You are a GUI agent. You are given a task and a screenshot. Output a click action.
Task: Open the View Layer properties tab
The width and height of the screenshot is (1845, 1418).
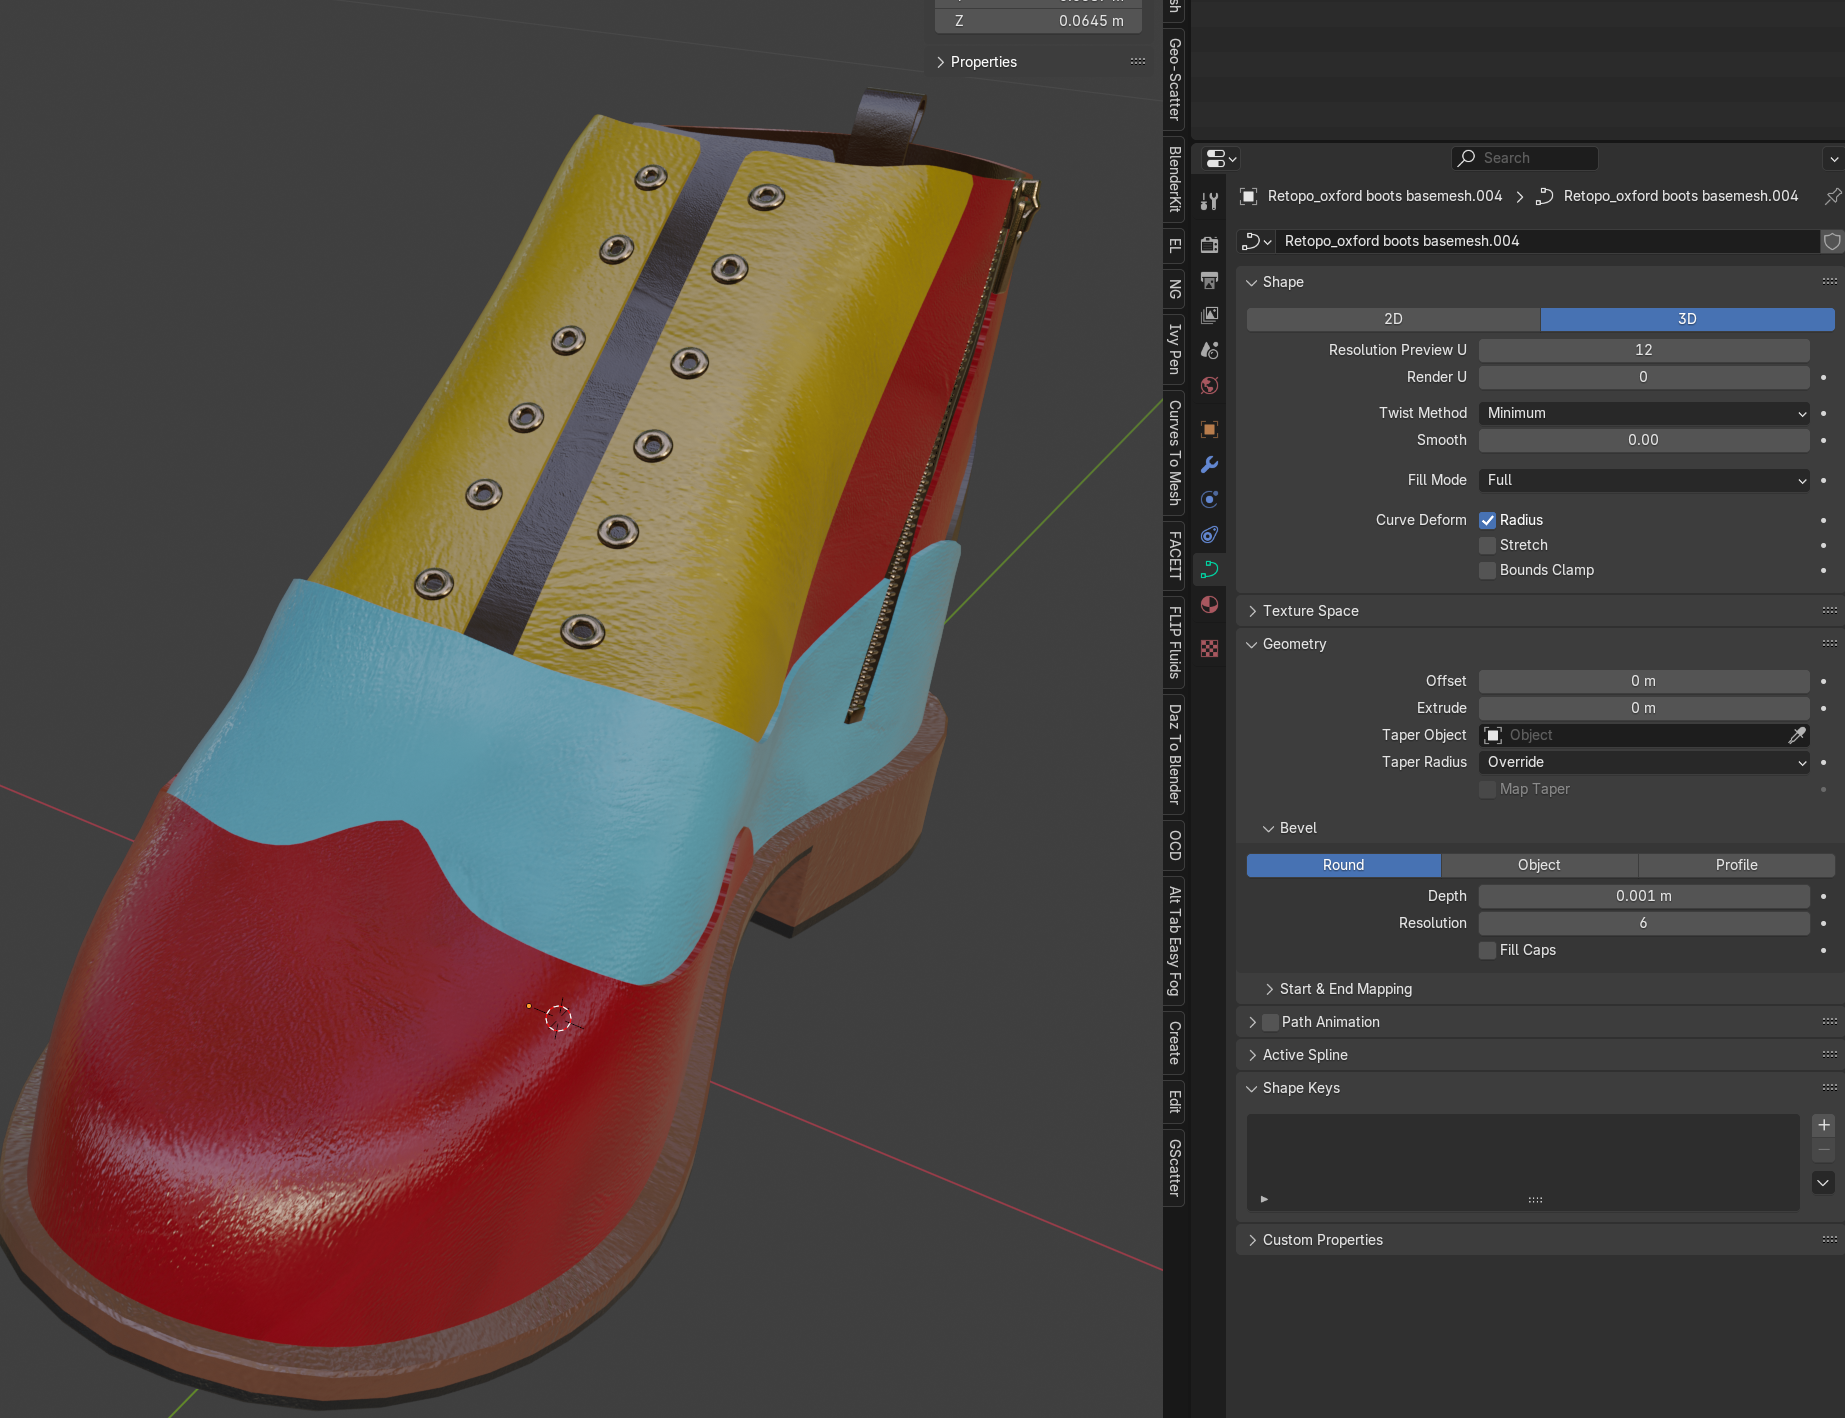pos(1209,315)
